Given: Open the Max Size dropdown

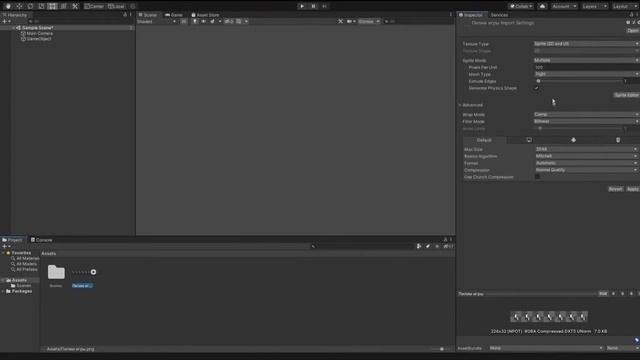Looking at the screenshot, I should (x=586, y=149).
